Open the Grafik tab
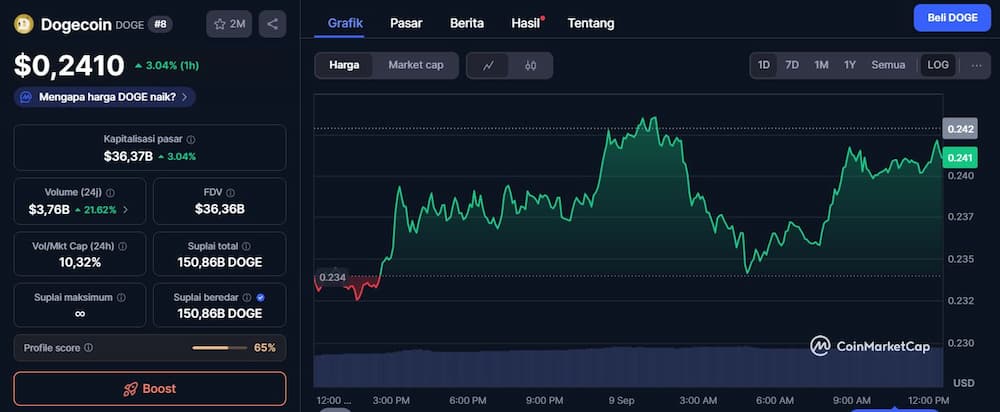1000x412 pixels. pyautogui.click(x=345, y=24)
